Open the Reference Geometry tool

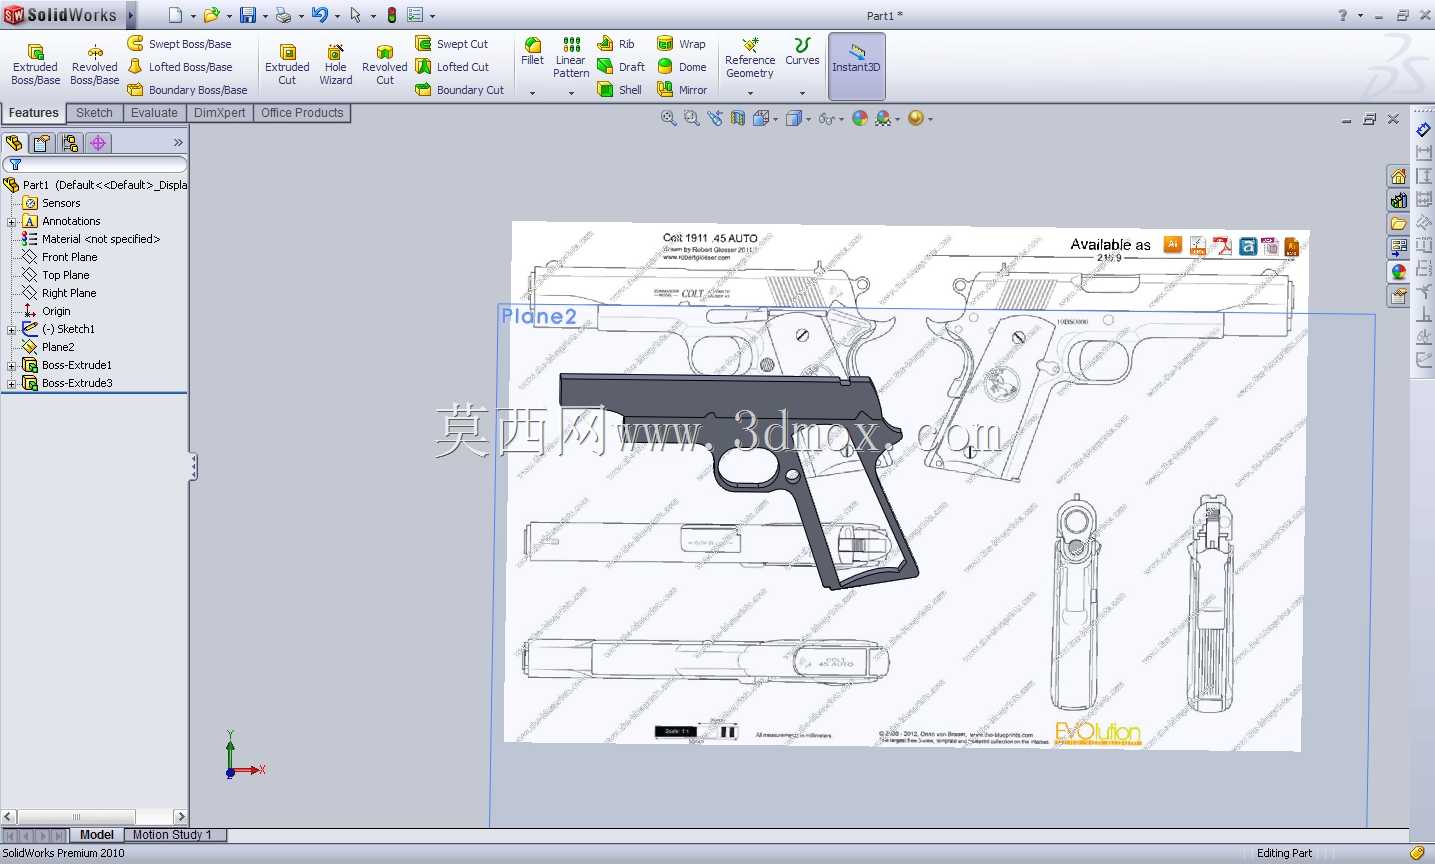click(750, 58)
